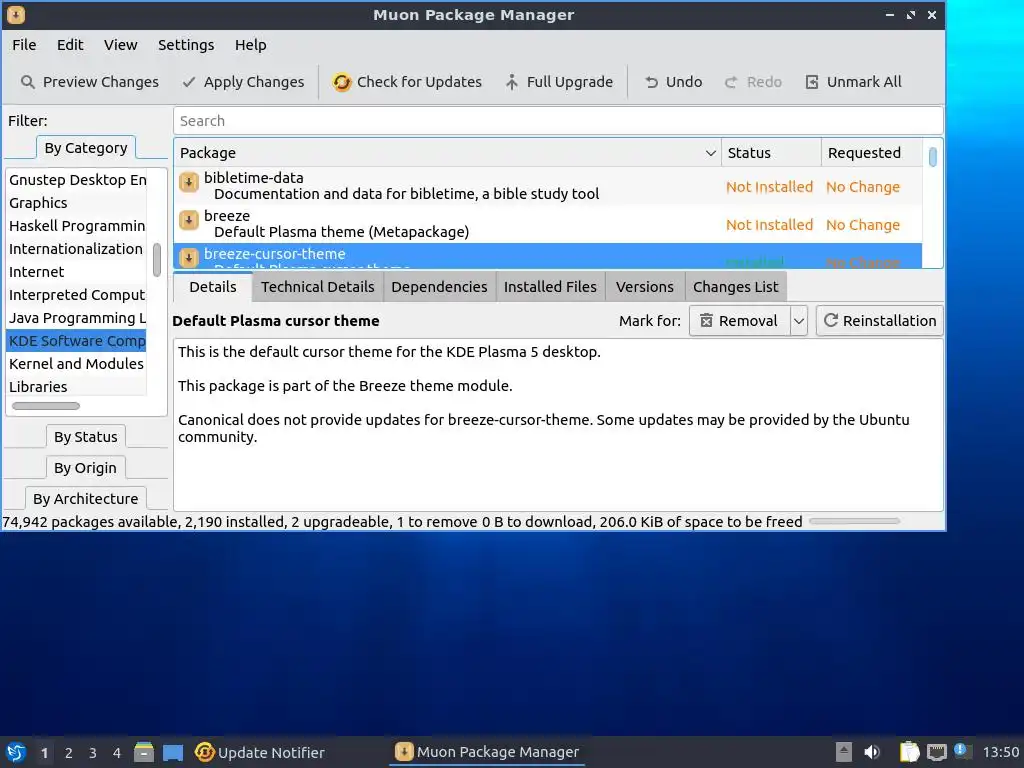The height and width of the screenshot is (768, 1024).
Task: Select the Haskell Programming category
Action: click(x=76, y=226)
